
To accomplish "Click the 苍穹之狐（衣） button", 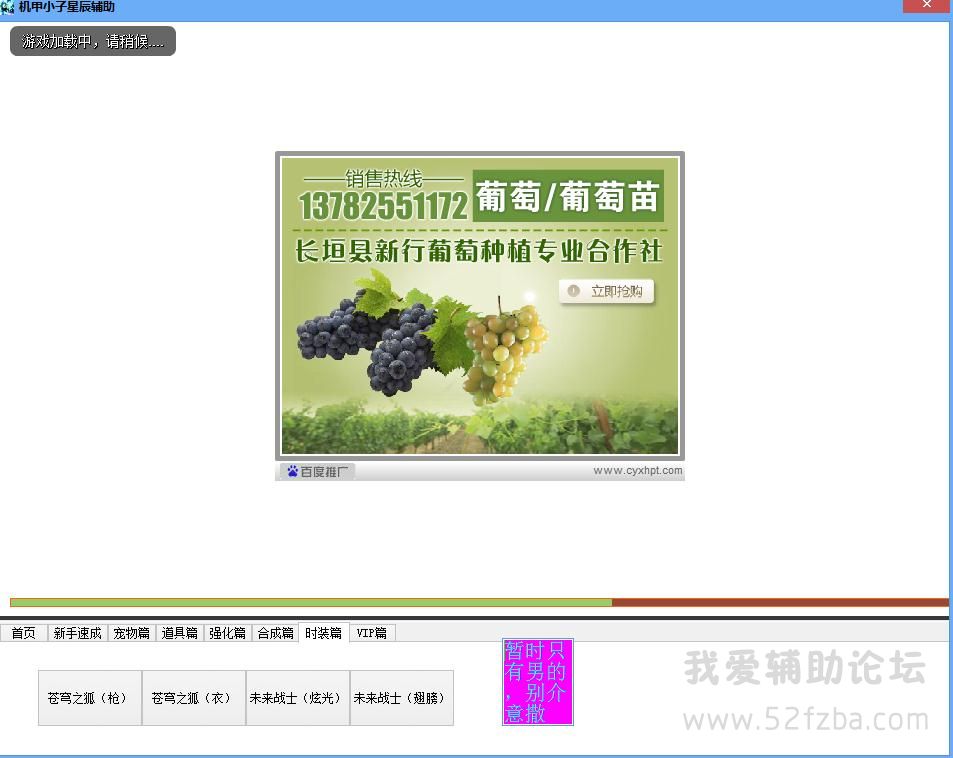I will 194,698.
